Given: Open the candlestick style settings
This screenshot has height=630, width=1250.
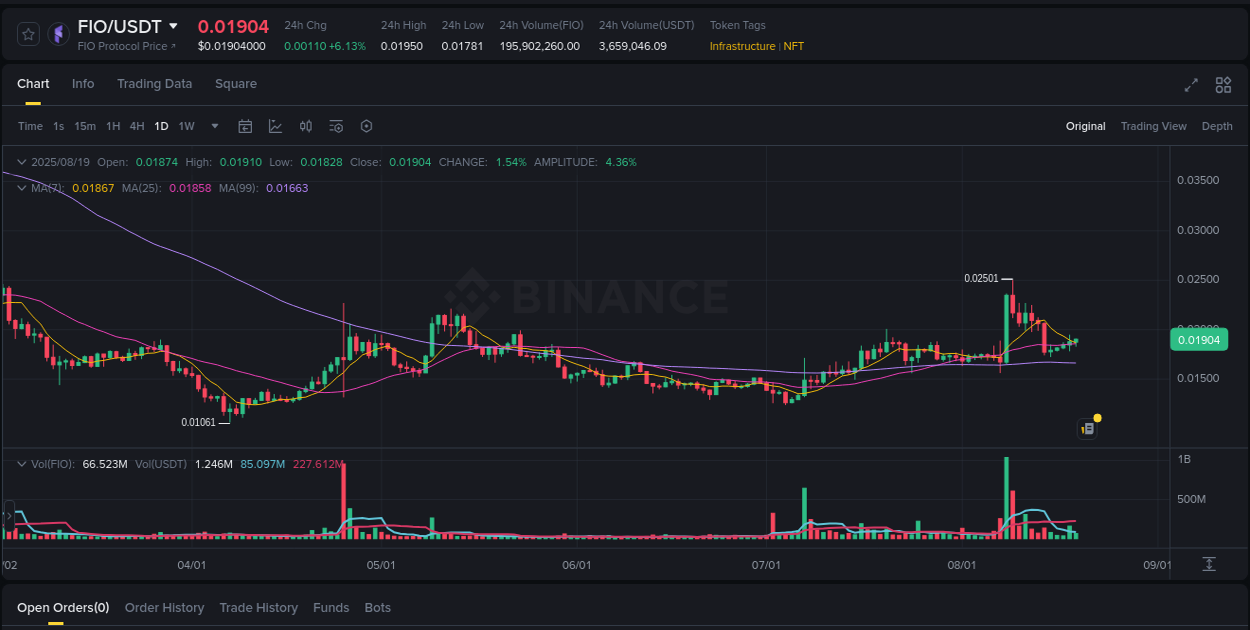Looking at the screenshot, I should click(x=306, y=126).
